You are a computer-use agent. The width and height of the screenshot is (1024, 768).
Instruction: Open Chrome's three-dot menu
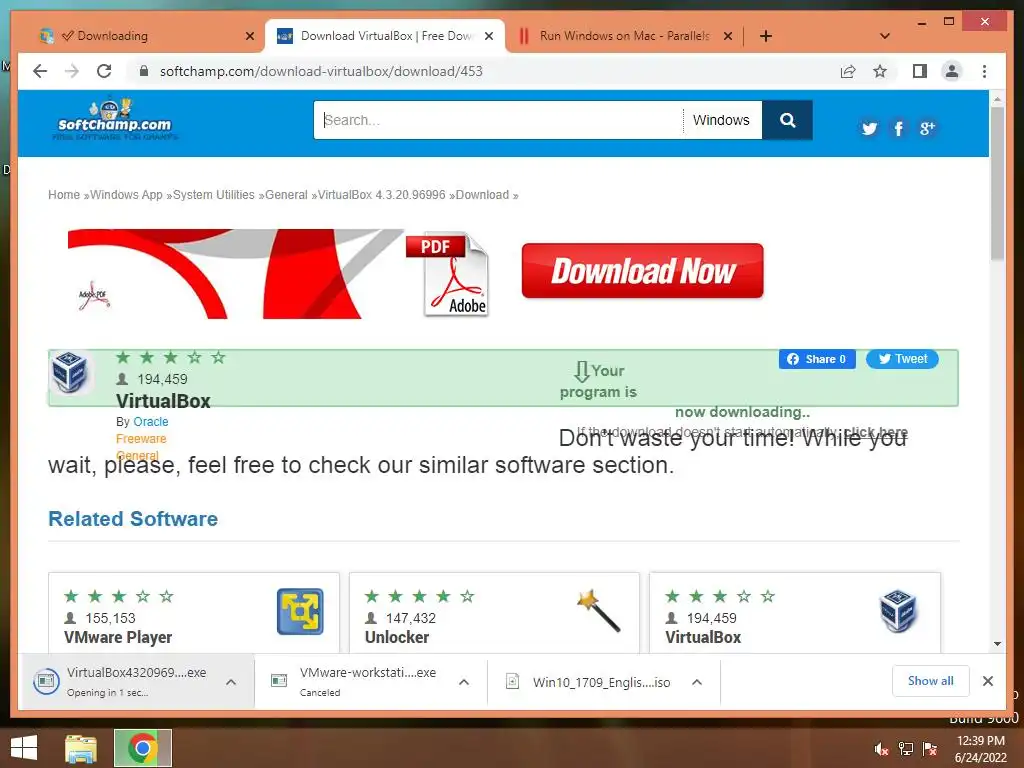click(x=984, y=71)
